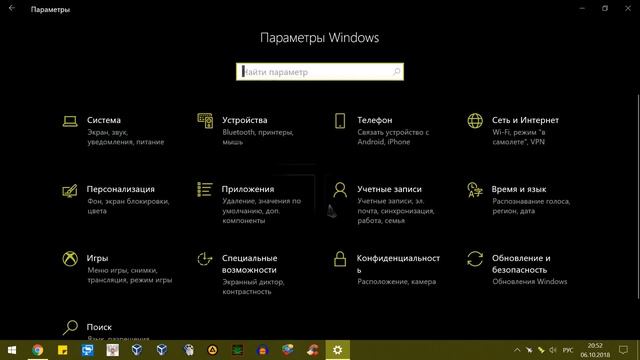
Task: Open Sticky Notes from the taskbar
Action: click(62, 350)
